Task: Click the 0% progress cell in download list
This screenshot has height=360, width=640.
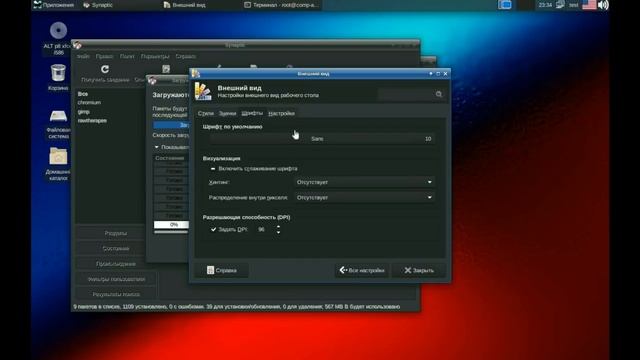Action: coord(171,224)
